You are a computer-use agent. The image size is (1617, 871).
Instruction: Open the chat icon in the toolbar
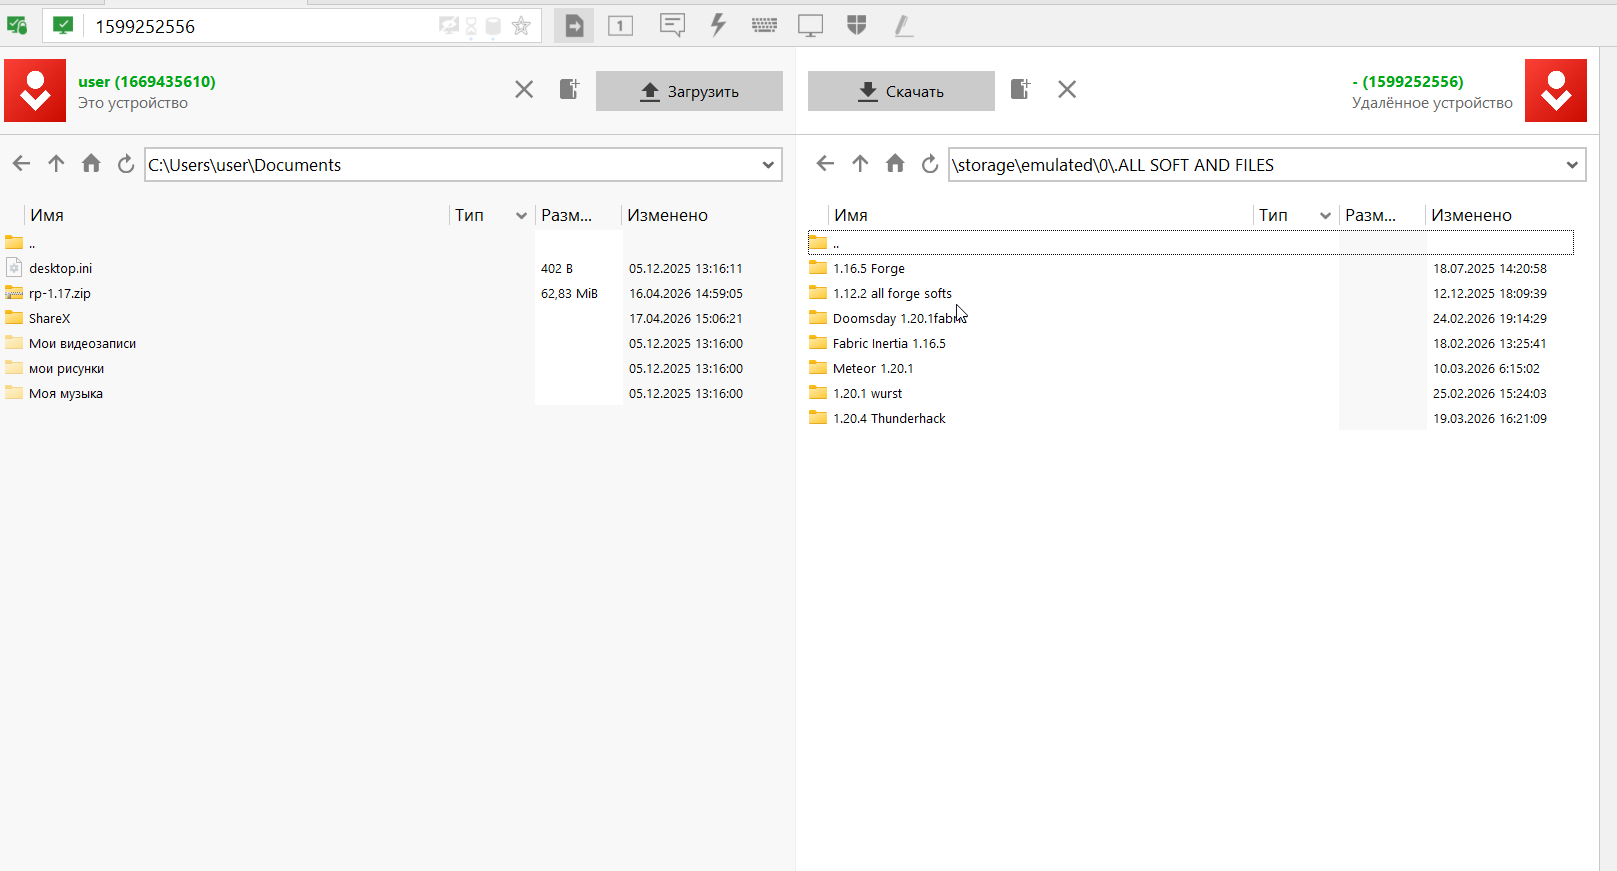pyautogui.click(x=672, y=25)
